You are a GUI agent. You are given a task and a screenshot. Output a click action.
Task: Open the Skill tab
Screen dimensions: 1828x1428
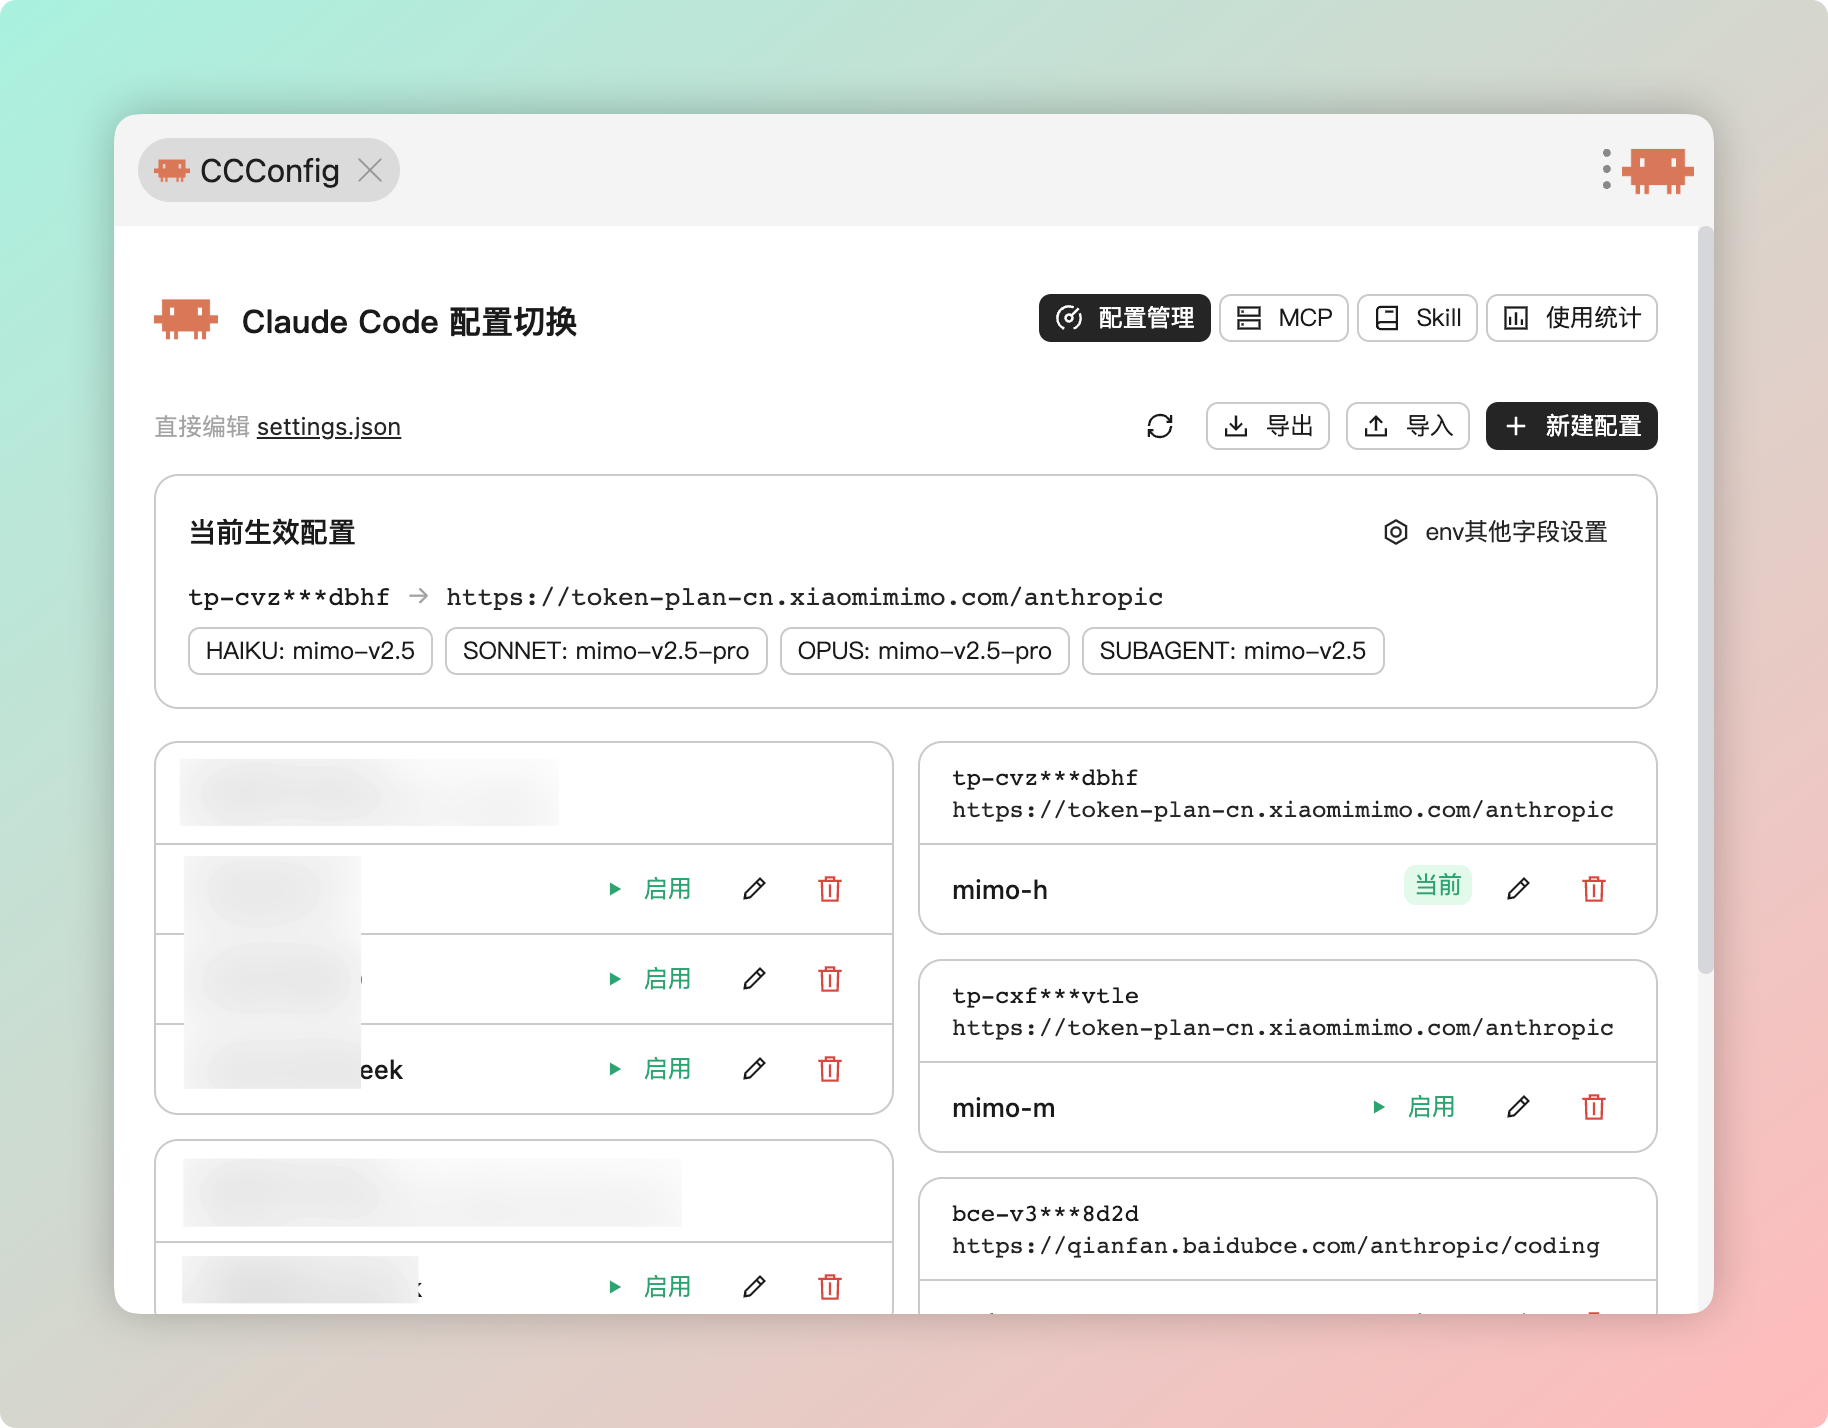pos(1417,318)
